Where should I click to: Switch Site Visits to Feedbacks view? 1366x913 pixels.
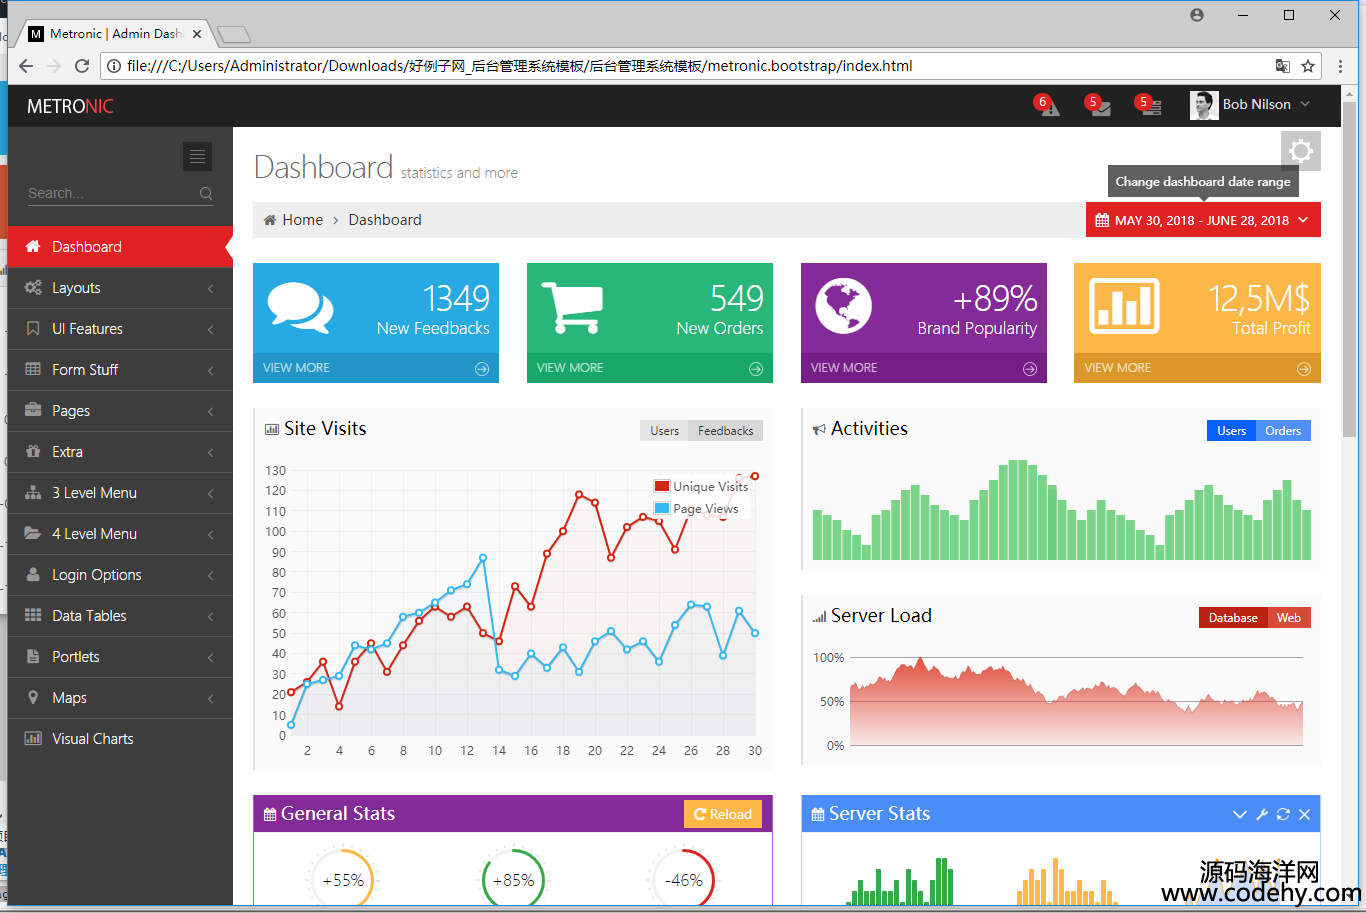click(725, 431)
